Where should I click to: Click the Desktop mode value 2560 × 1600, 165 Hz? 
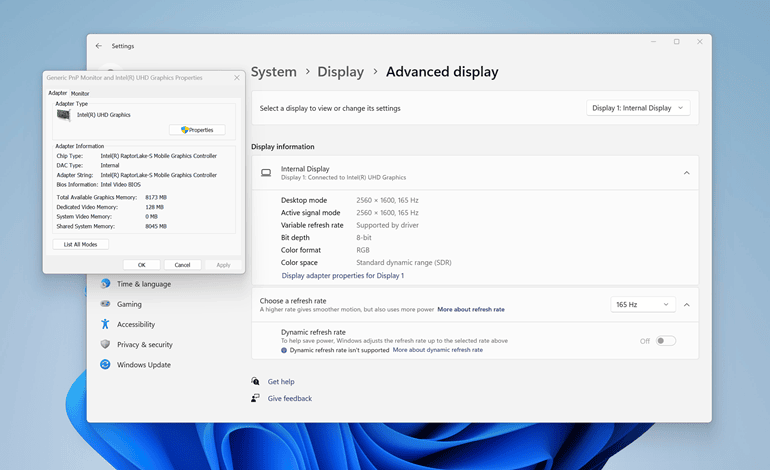(387, 200)
